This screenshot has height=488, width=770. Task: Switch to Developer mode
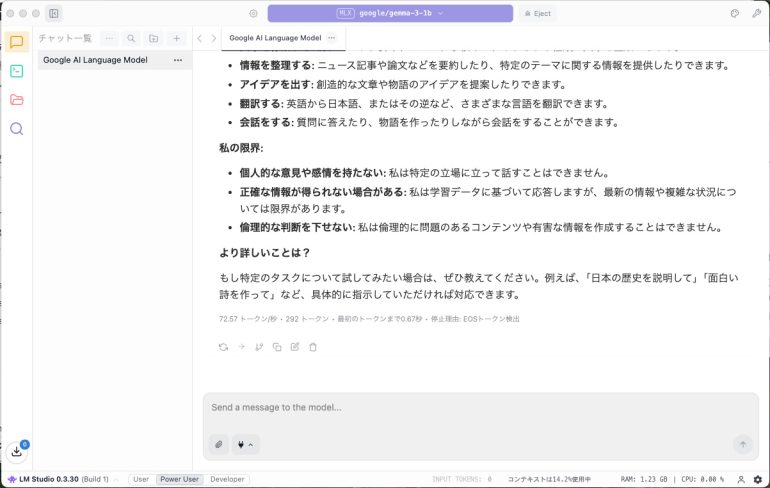pyautogui.click(x=227, y=480)
